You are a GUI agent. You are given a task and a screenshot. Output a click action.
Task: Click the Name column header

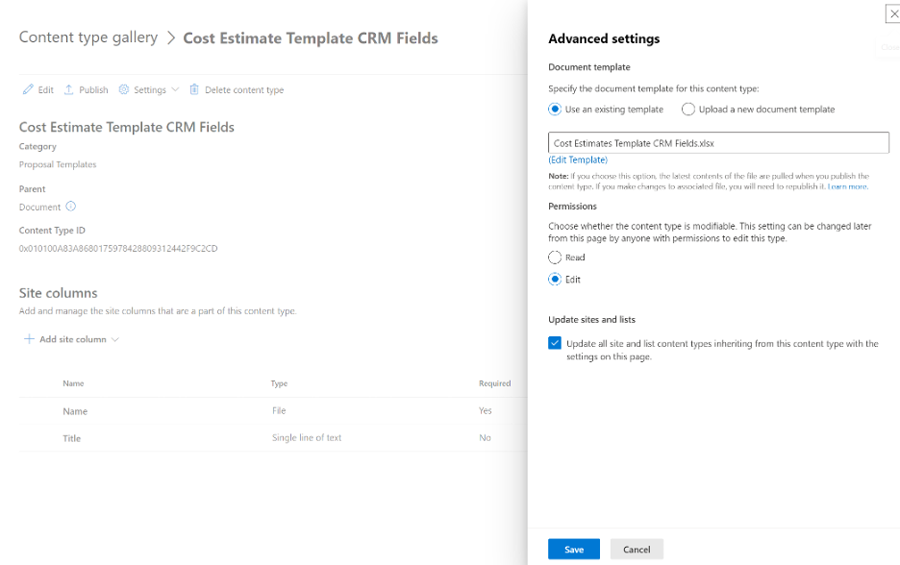tap(73, 383)
